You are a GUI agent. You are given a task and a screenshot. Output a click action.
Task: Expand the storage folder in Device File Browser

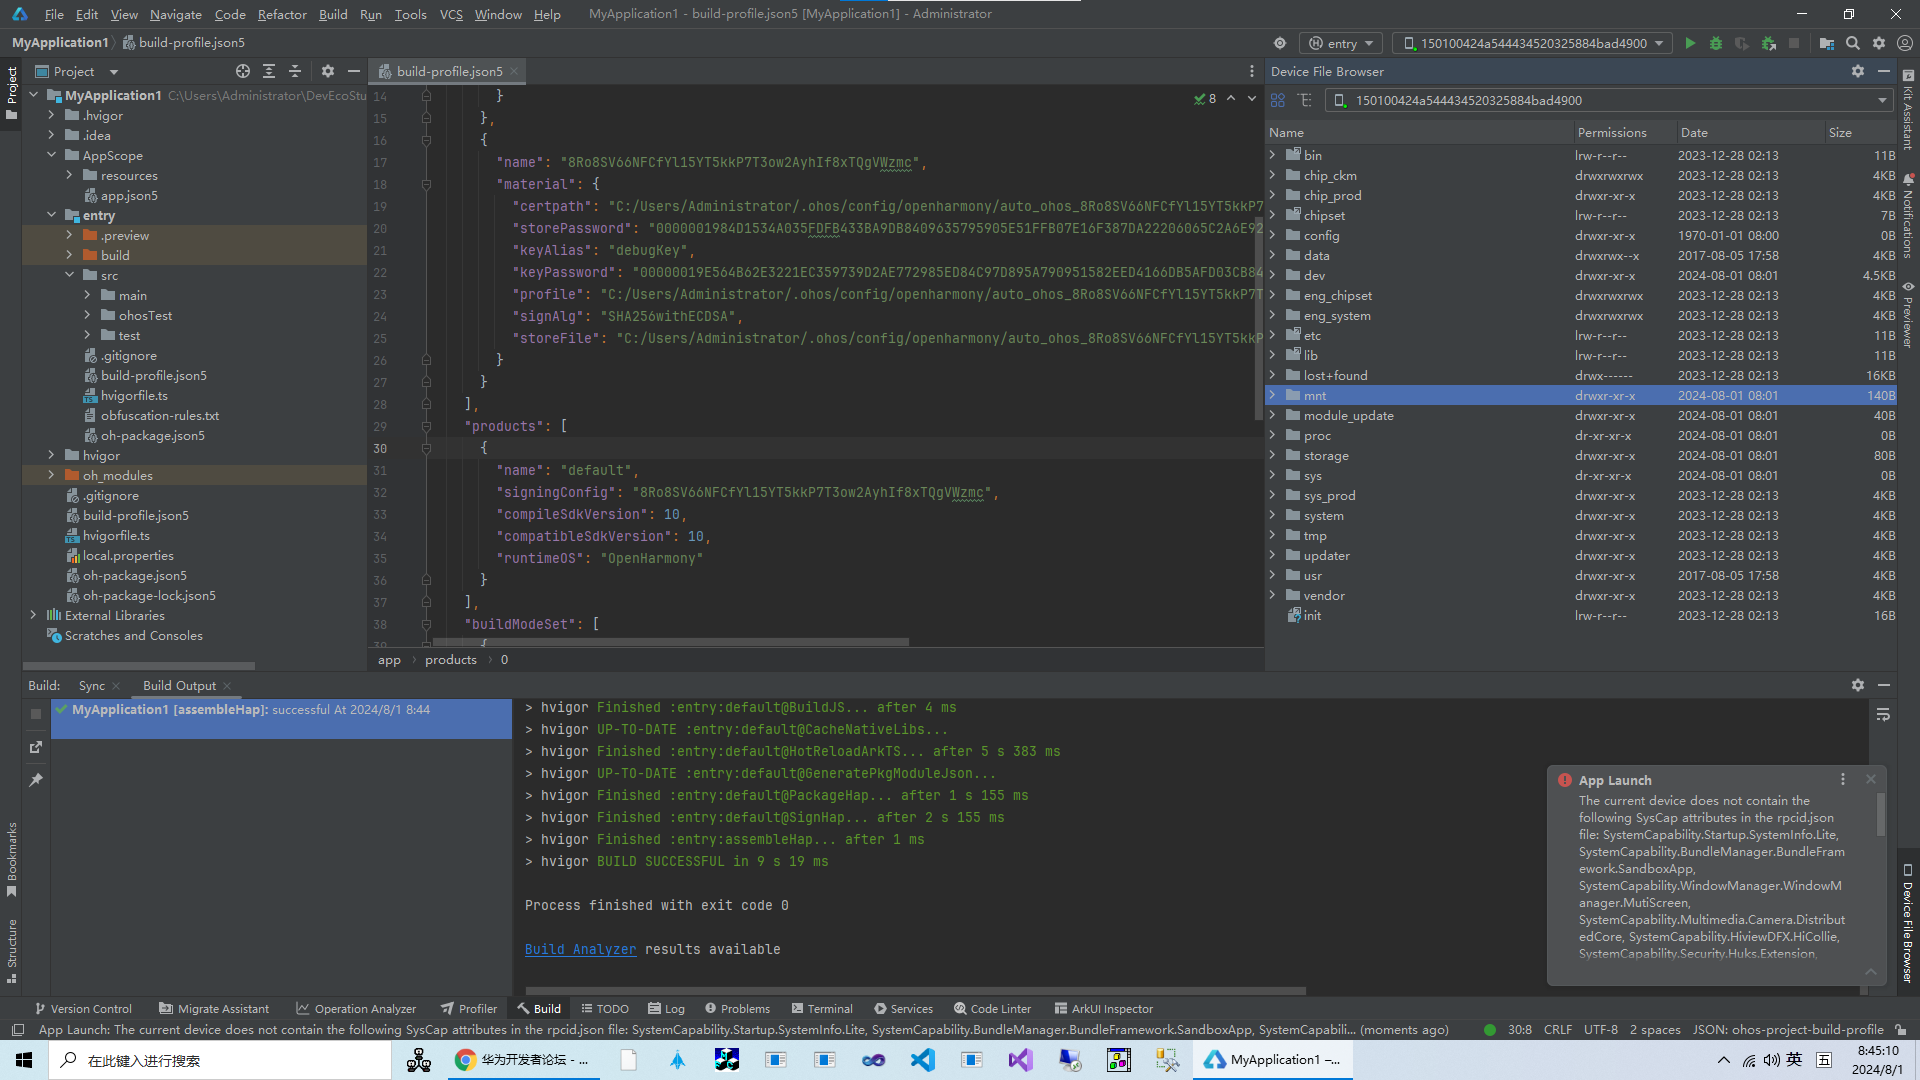[x=1273, y=455]
